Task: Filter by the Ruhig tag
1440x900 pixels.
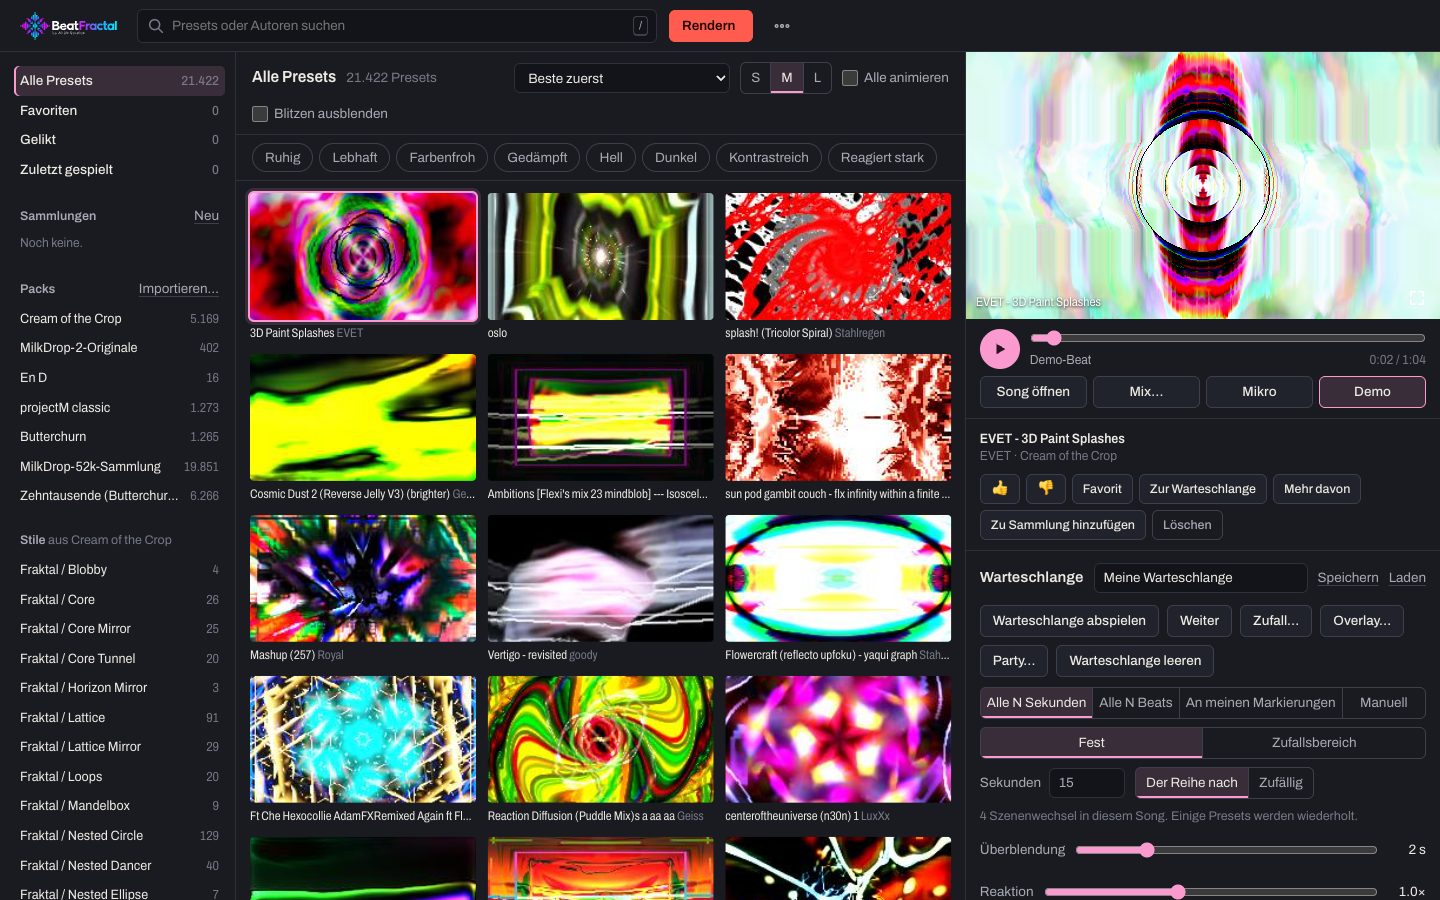Action: pos(283,158)
